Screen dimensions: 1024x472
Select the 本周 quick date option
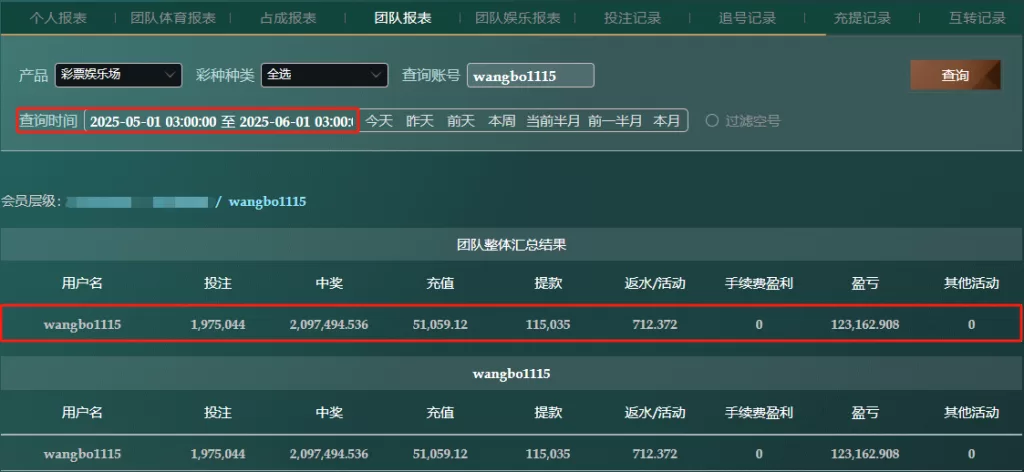[502, 121]
